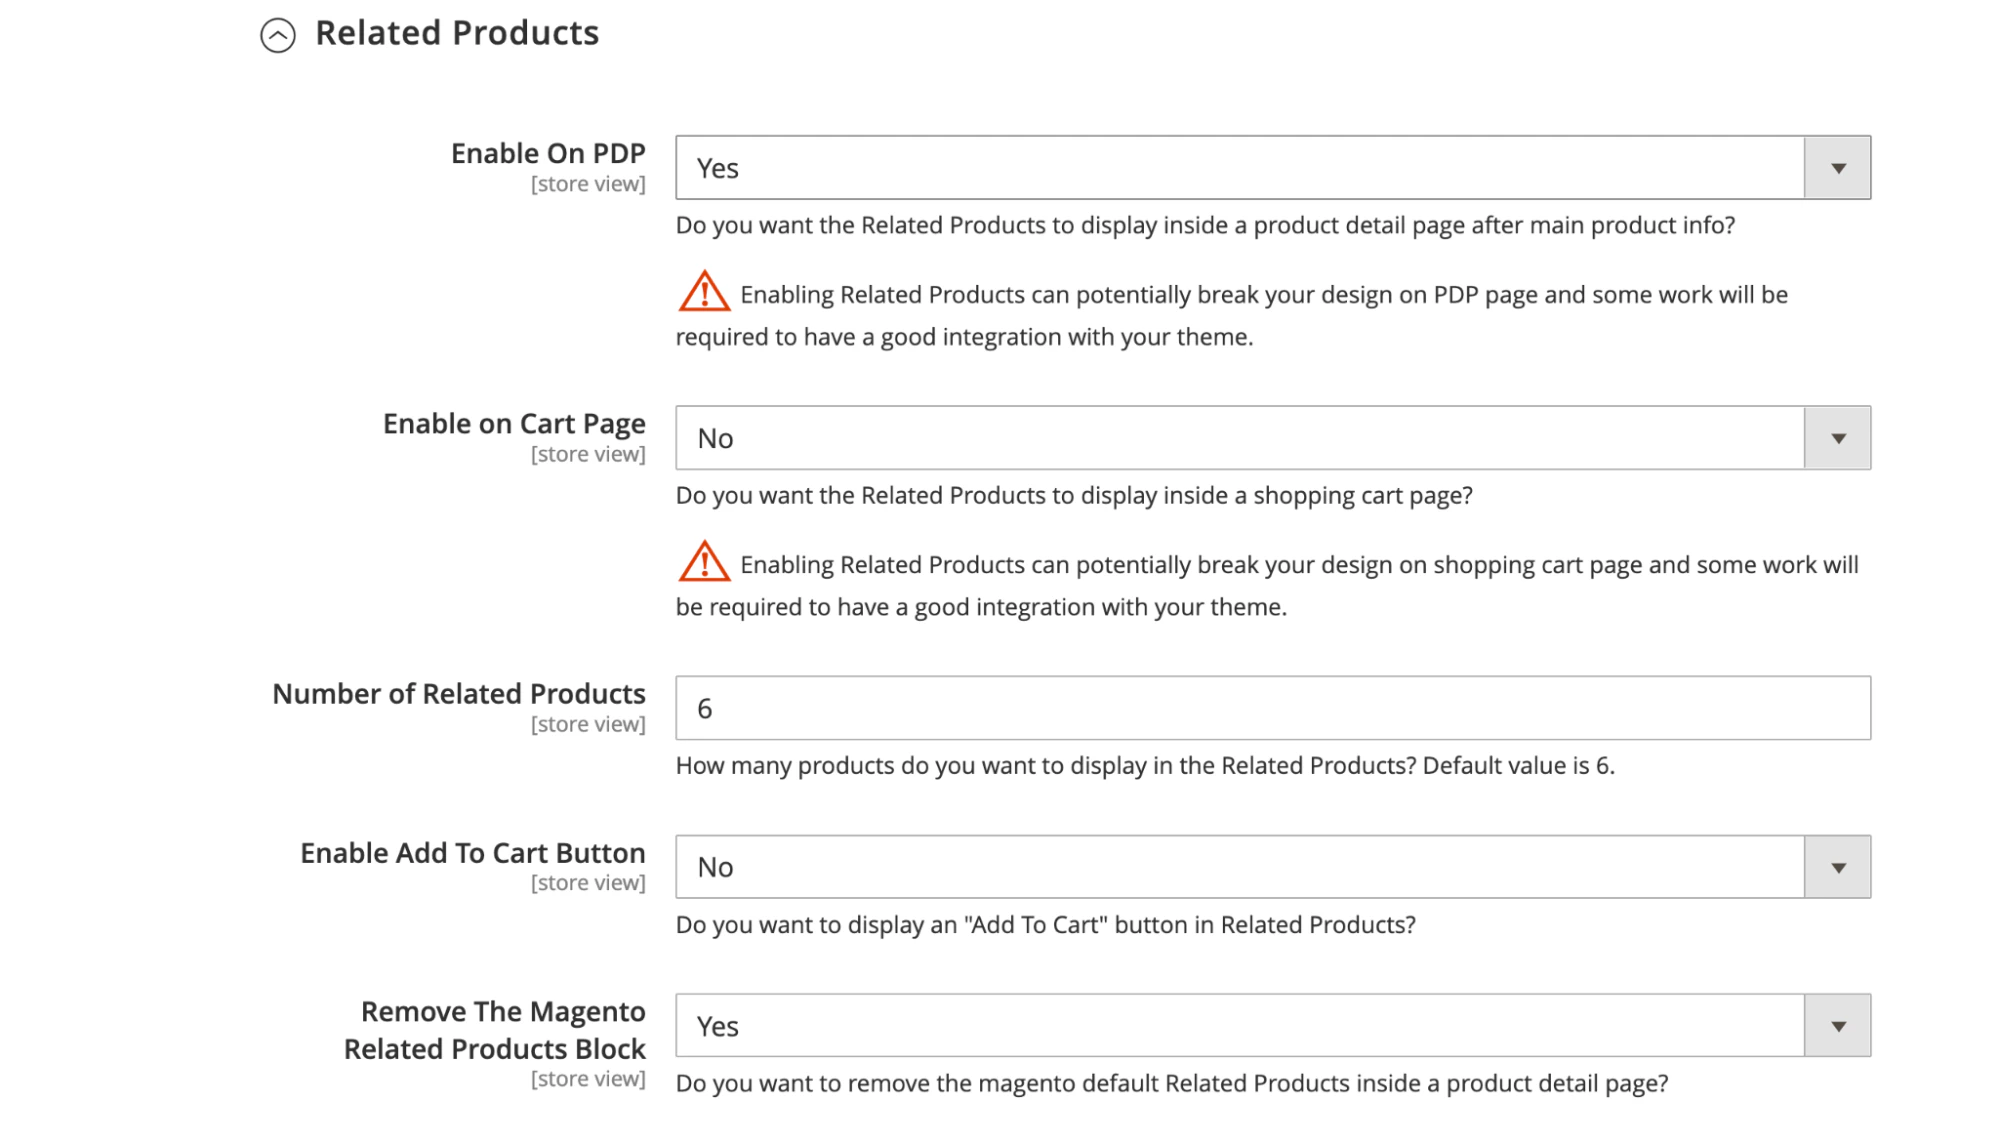Screen dimensions: 1999x1125
Task: Click the Enable Add To Cart Button label
Action: coord(472,853)
